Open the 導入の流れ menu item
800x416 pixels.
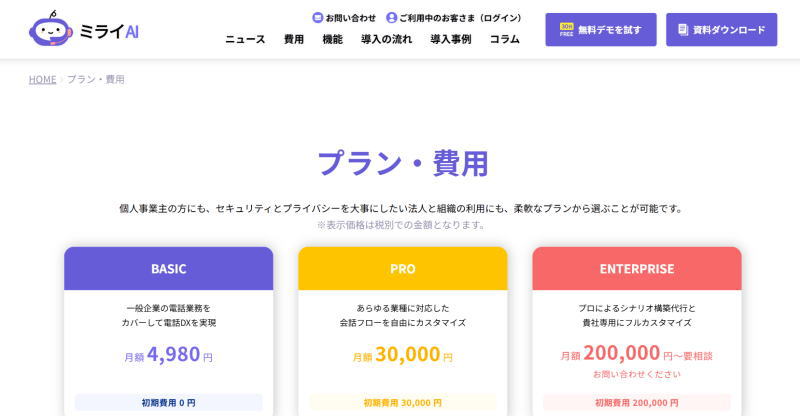pos(386,40)
